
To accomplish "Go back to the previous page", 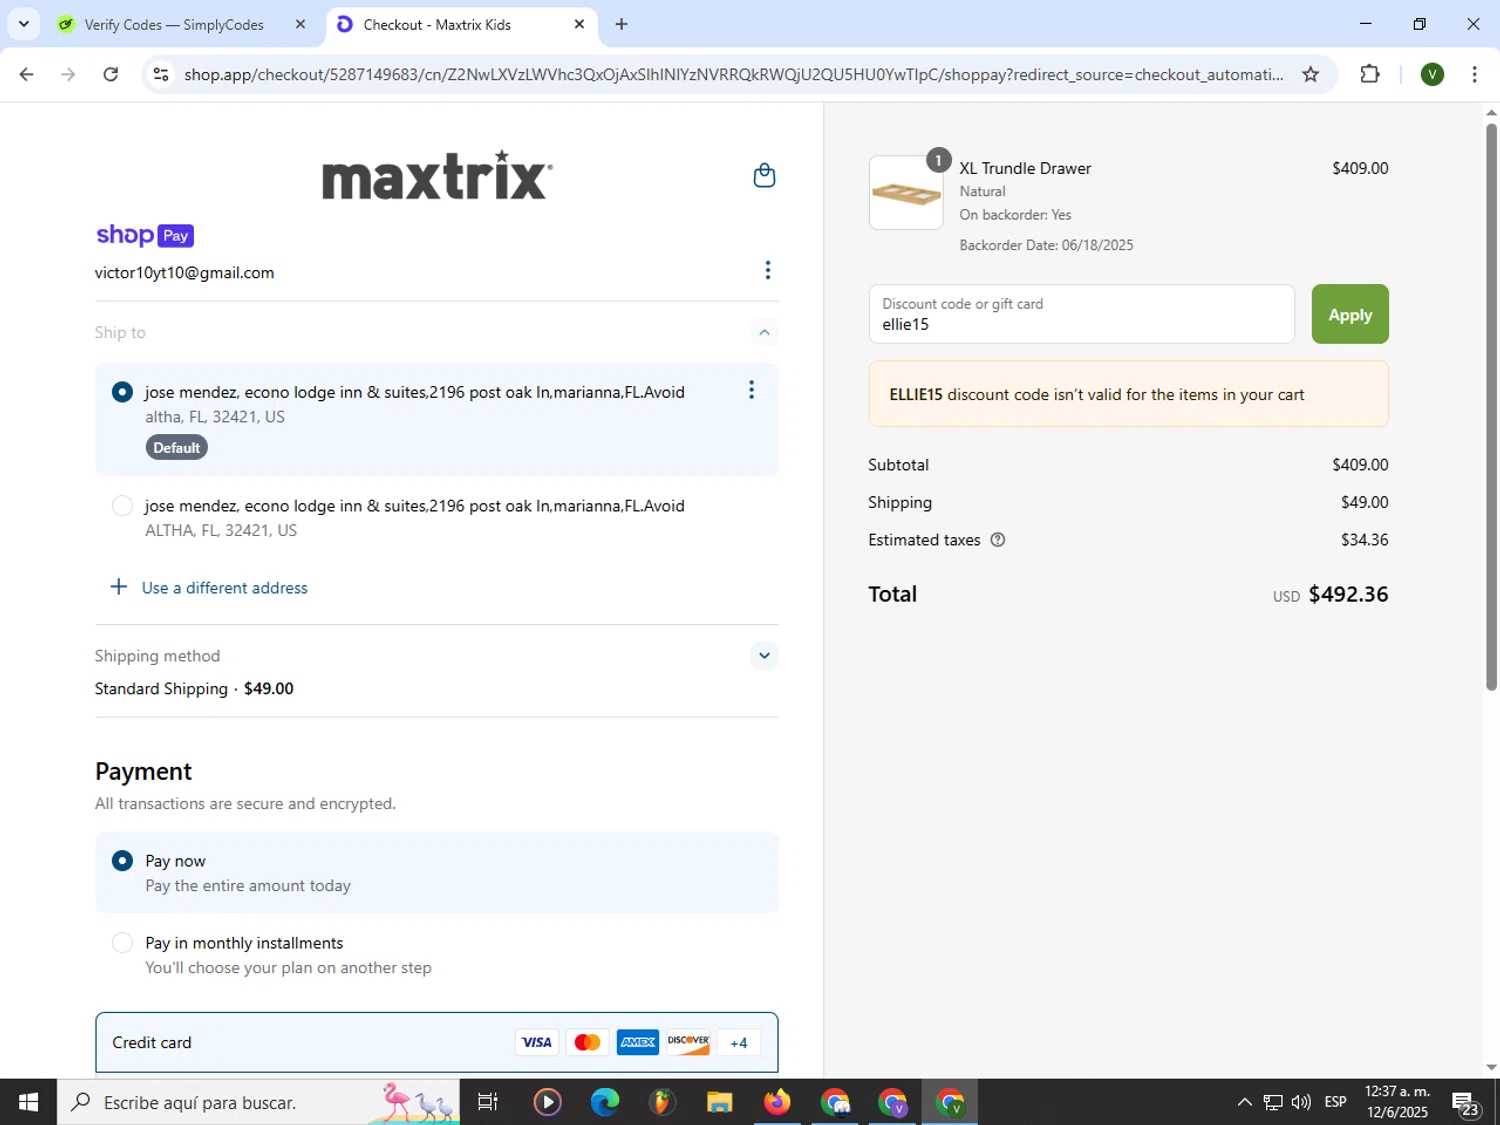I will 27,74.
